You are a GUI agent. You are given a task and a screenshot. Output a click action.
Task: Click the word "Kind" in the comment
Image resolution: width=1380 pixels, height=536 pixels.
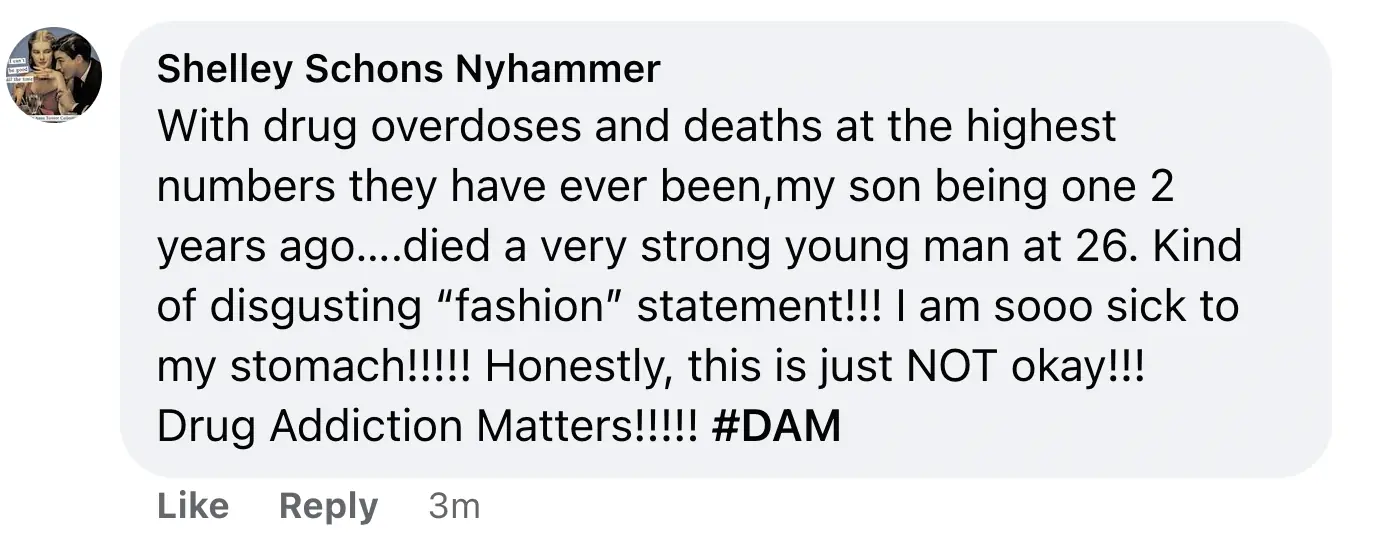(x=1197, y=247)
